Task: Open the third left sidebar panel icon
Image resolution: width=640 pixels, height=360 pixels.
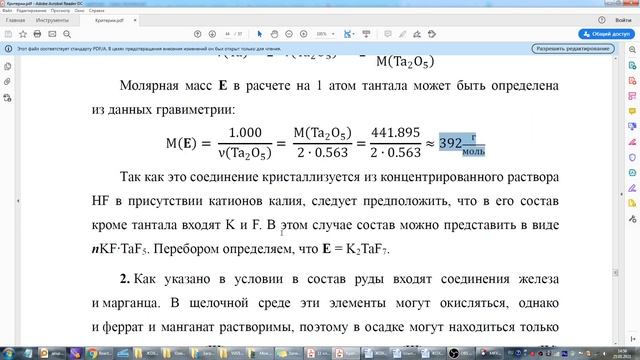Action: pyautogui.click(x=7, y=98)
